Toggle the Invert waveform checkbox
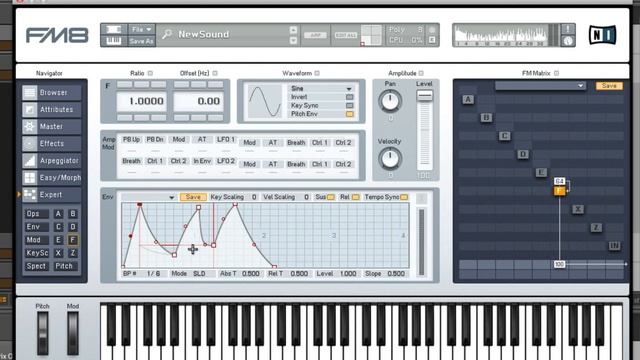Viewport: 640px width, 360px height. click(349, 97)
